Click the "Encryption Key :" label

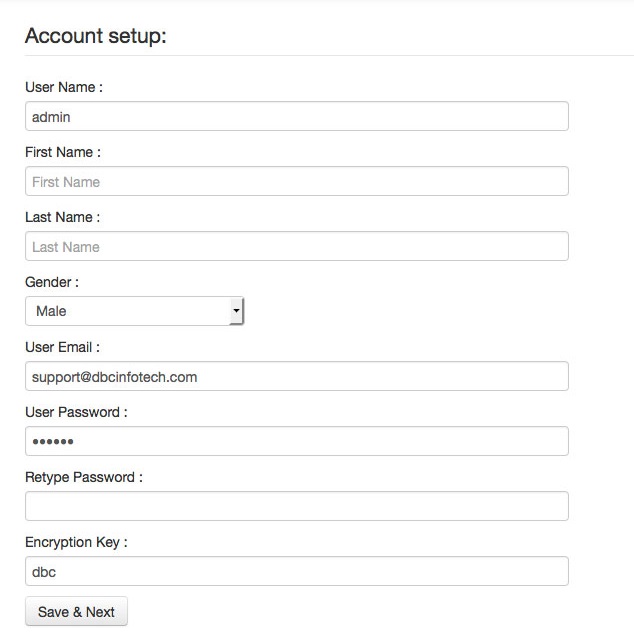tap(76, 542)
